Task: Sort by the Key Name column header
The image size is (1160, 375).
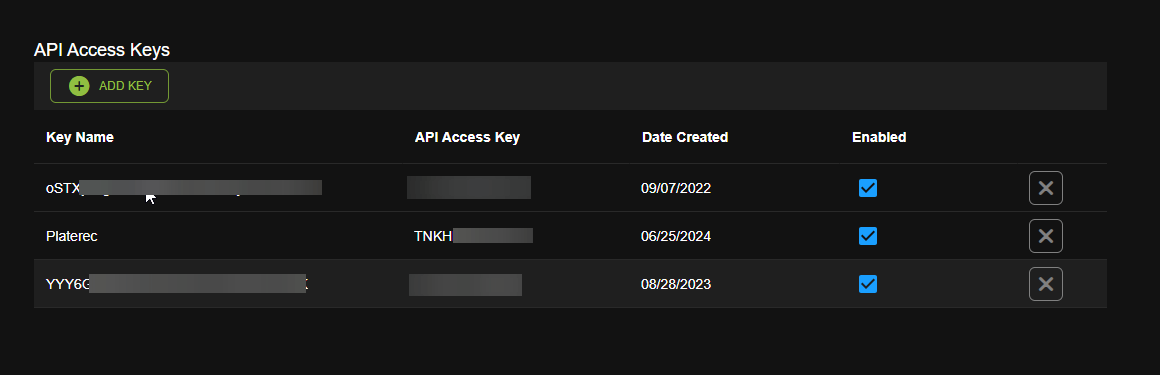Action: coord(80,137)
